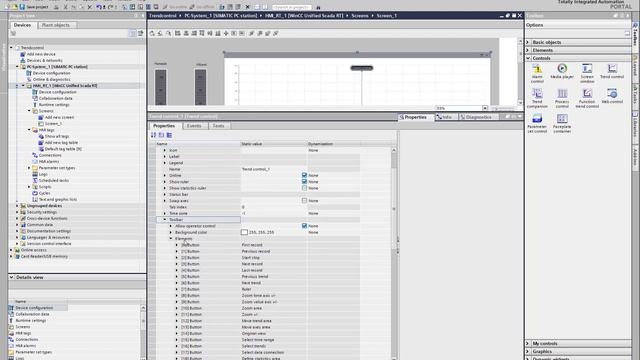Click first icon of the screen editor toolbar
This screenshot has width=640, height=360.
[152, 33]
